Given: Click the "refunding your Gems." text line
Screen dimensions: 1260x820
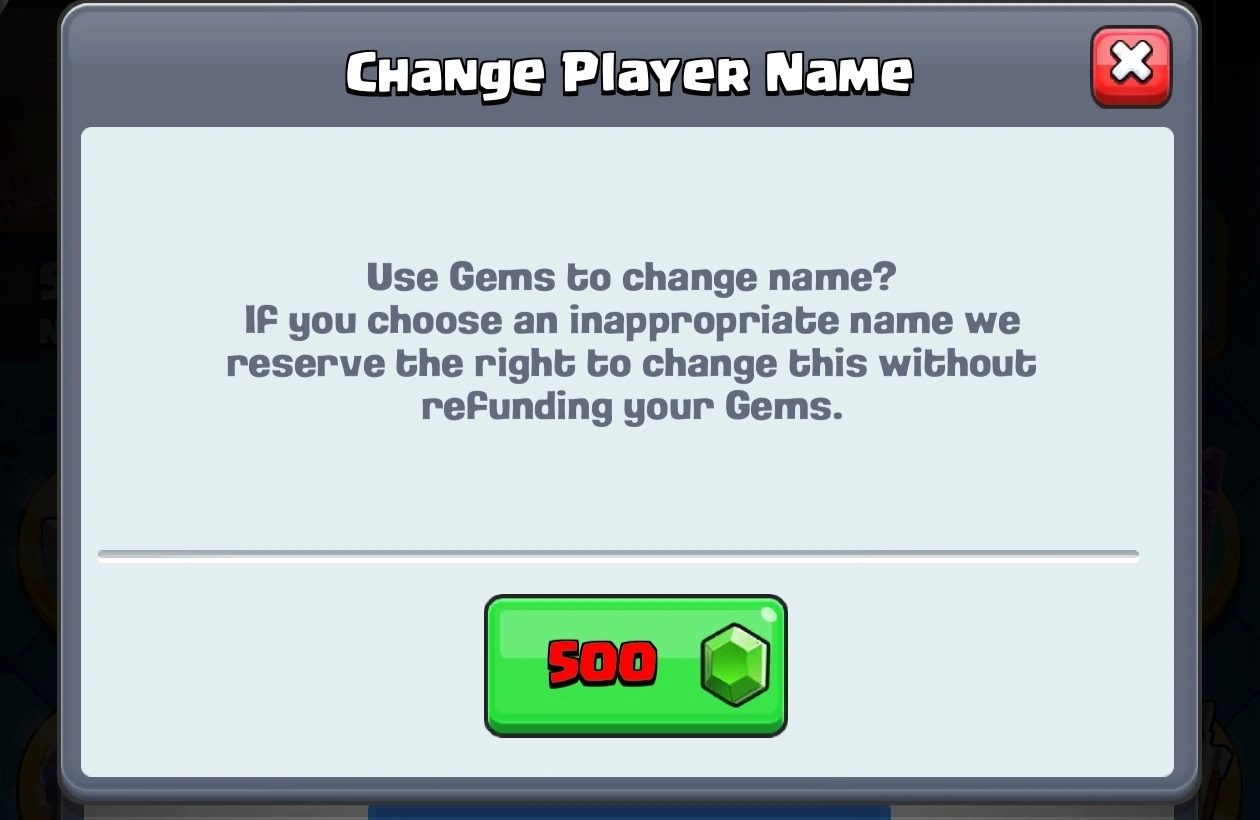Looking at the screenshot, I should (632, 408).
